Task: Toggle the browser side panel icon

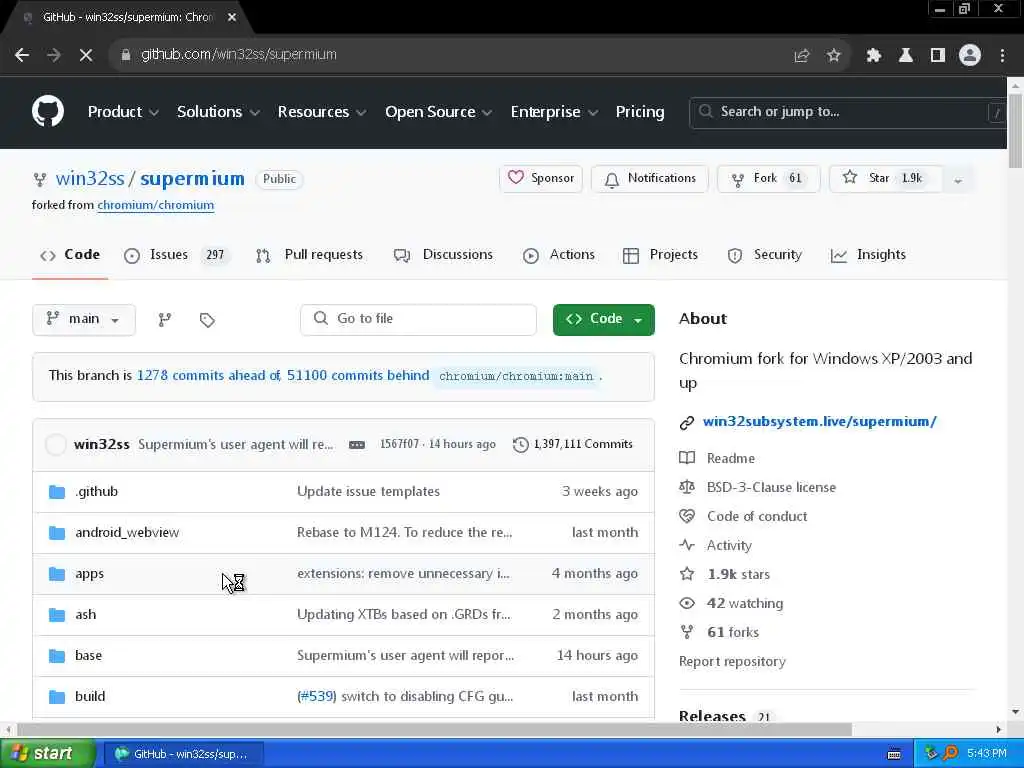Action: tap(937, 56)
